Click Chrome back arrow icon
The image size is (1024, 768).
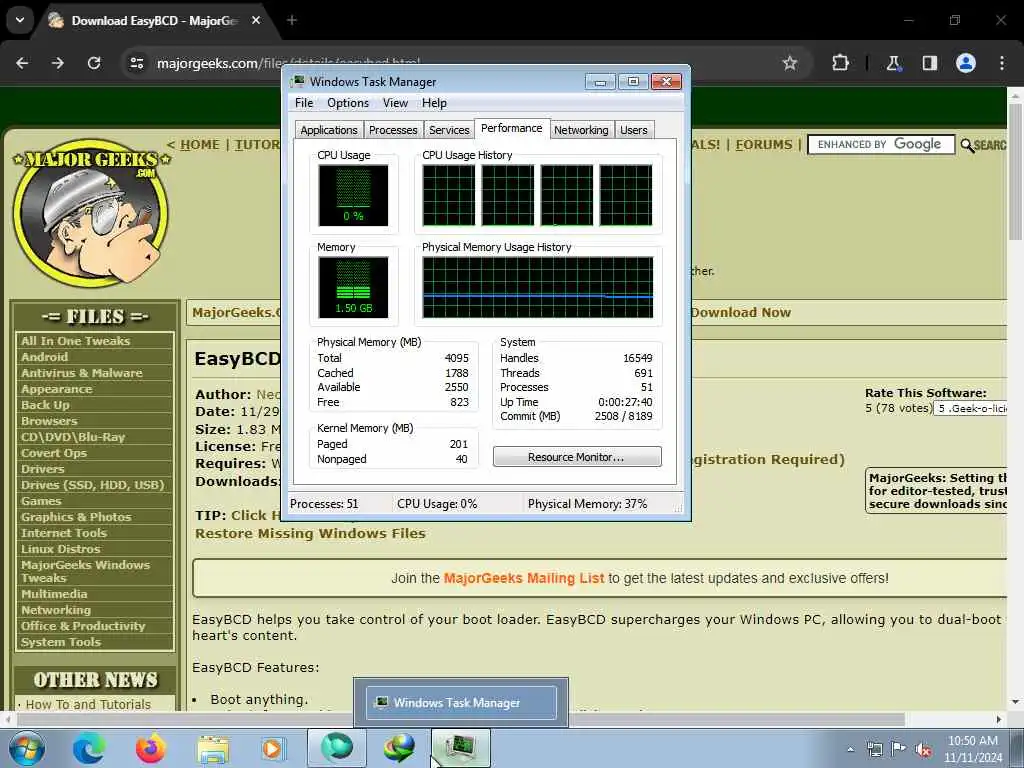(x=22, y=63)
